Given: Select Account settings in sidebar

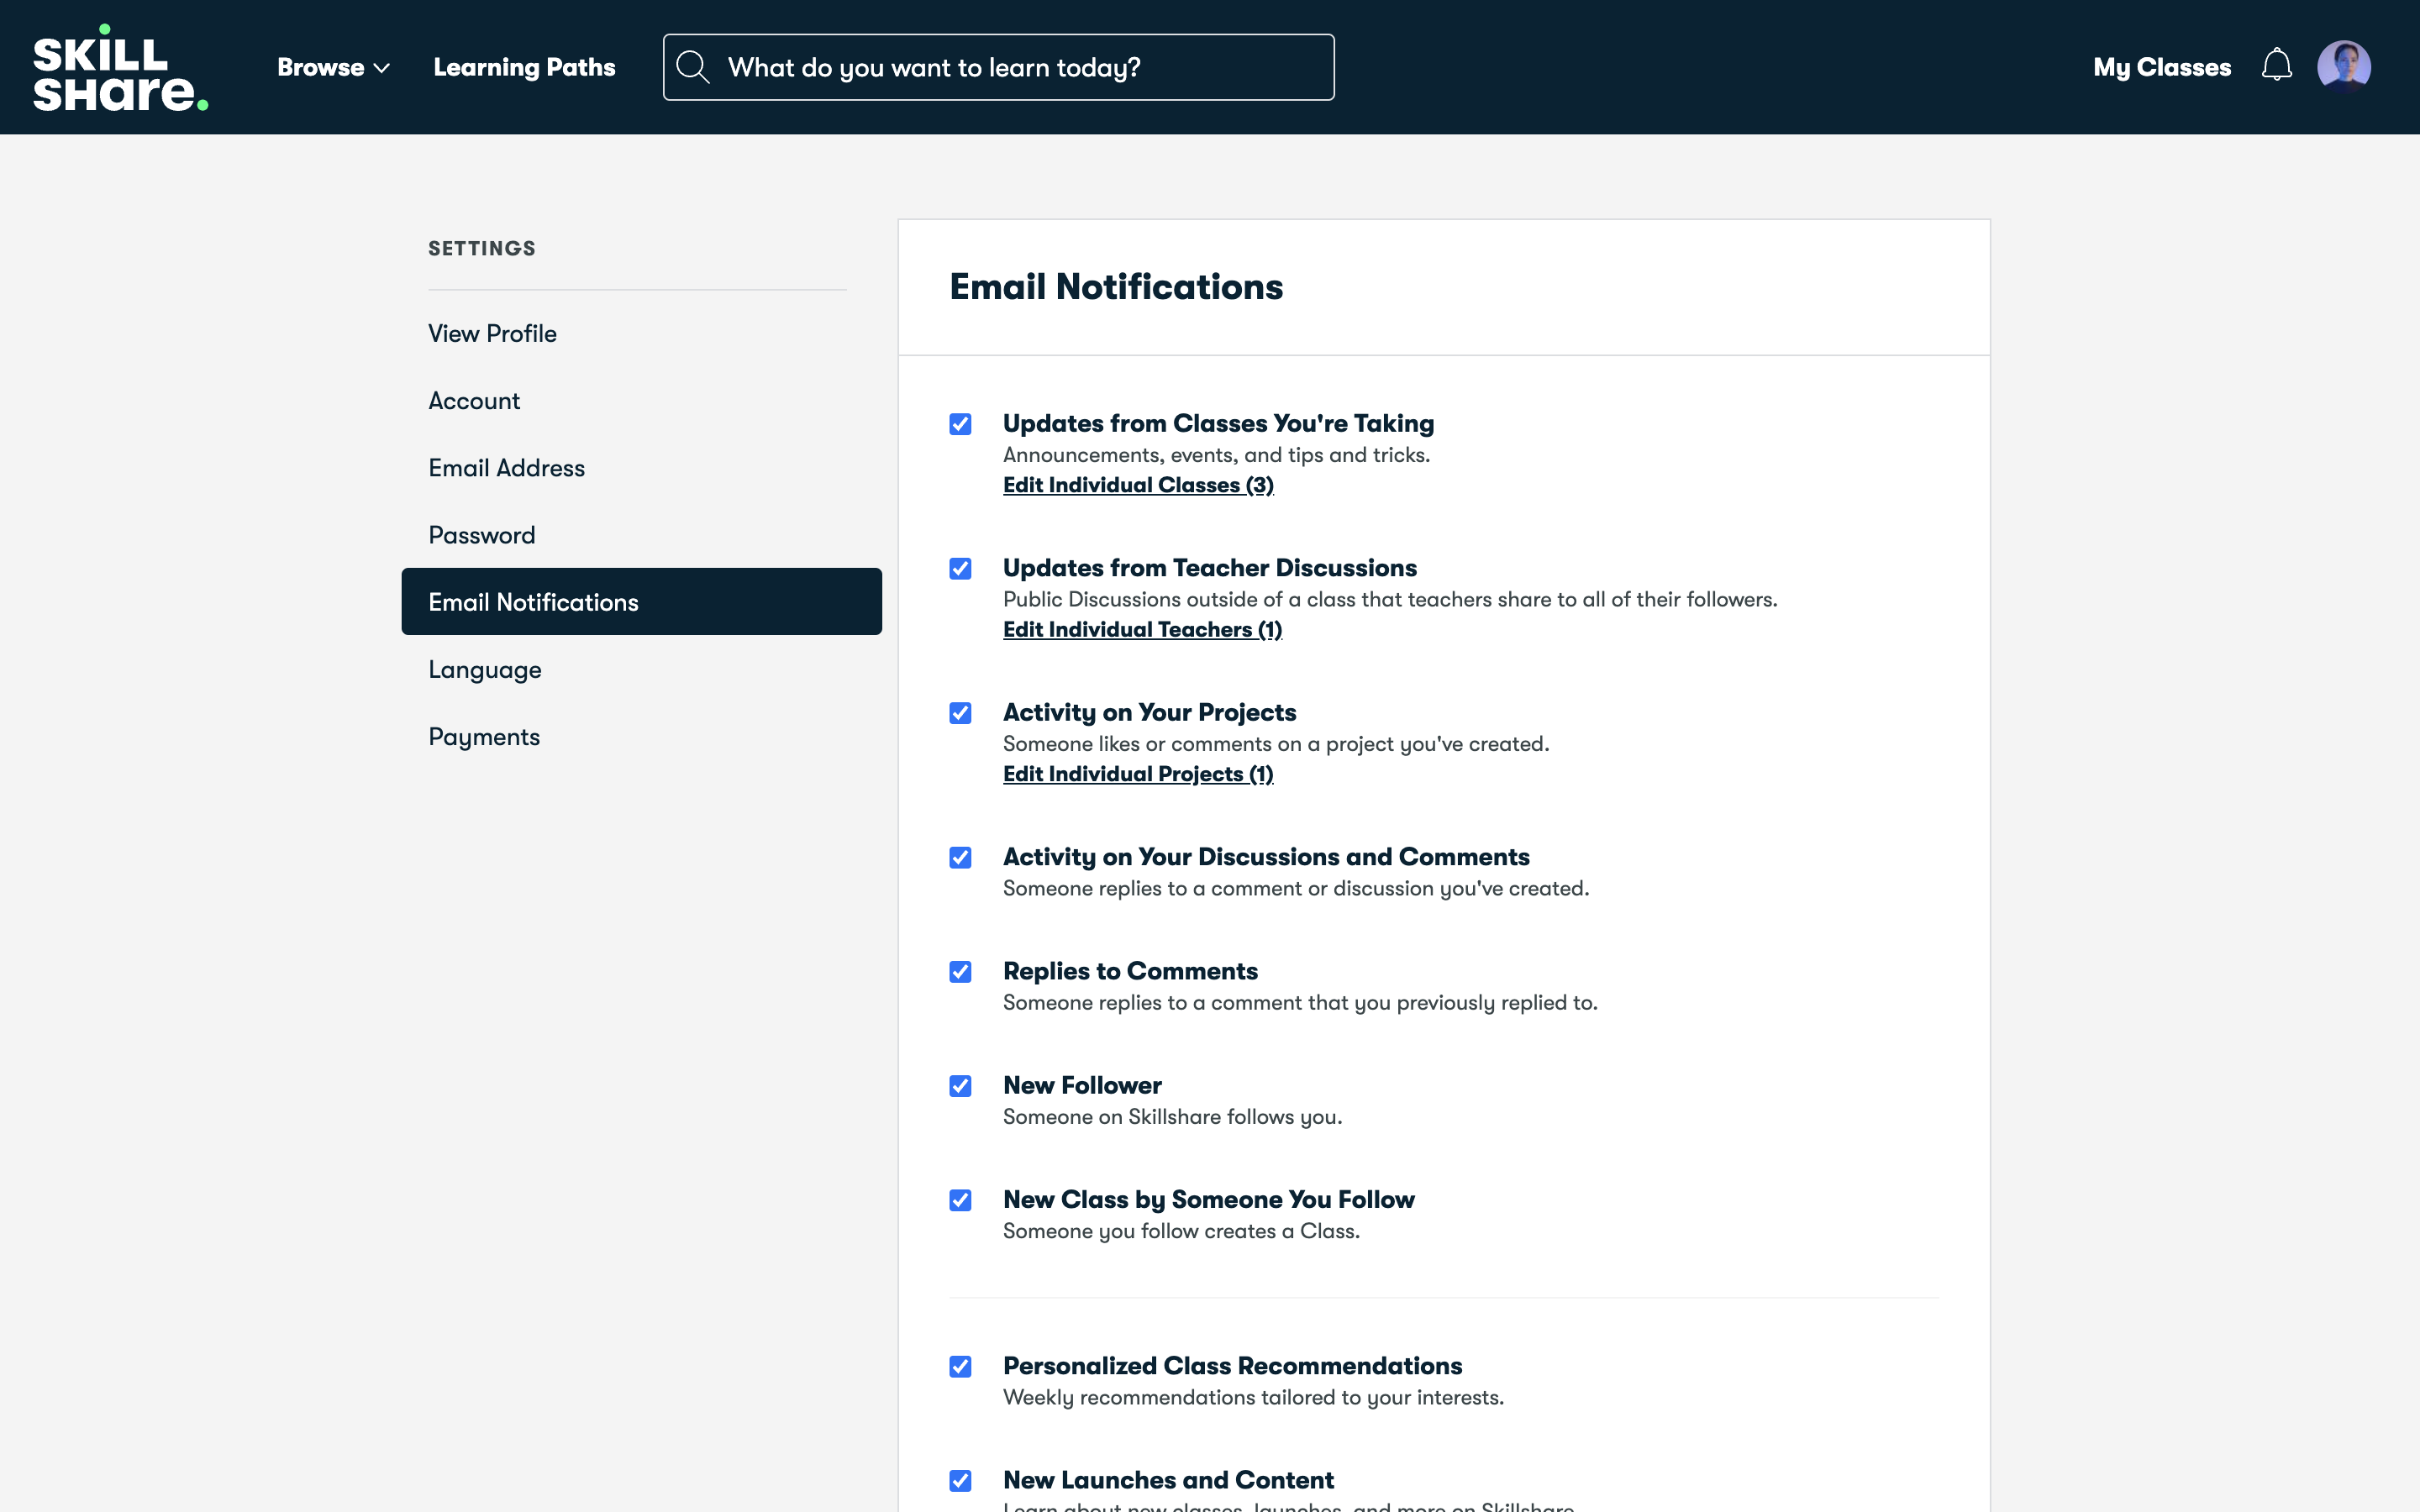Looking at the screenshot, I should click(474, 400).
